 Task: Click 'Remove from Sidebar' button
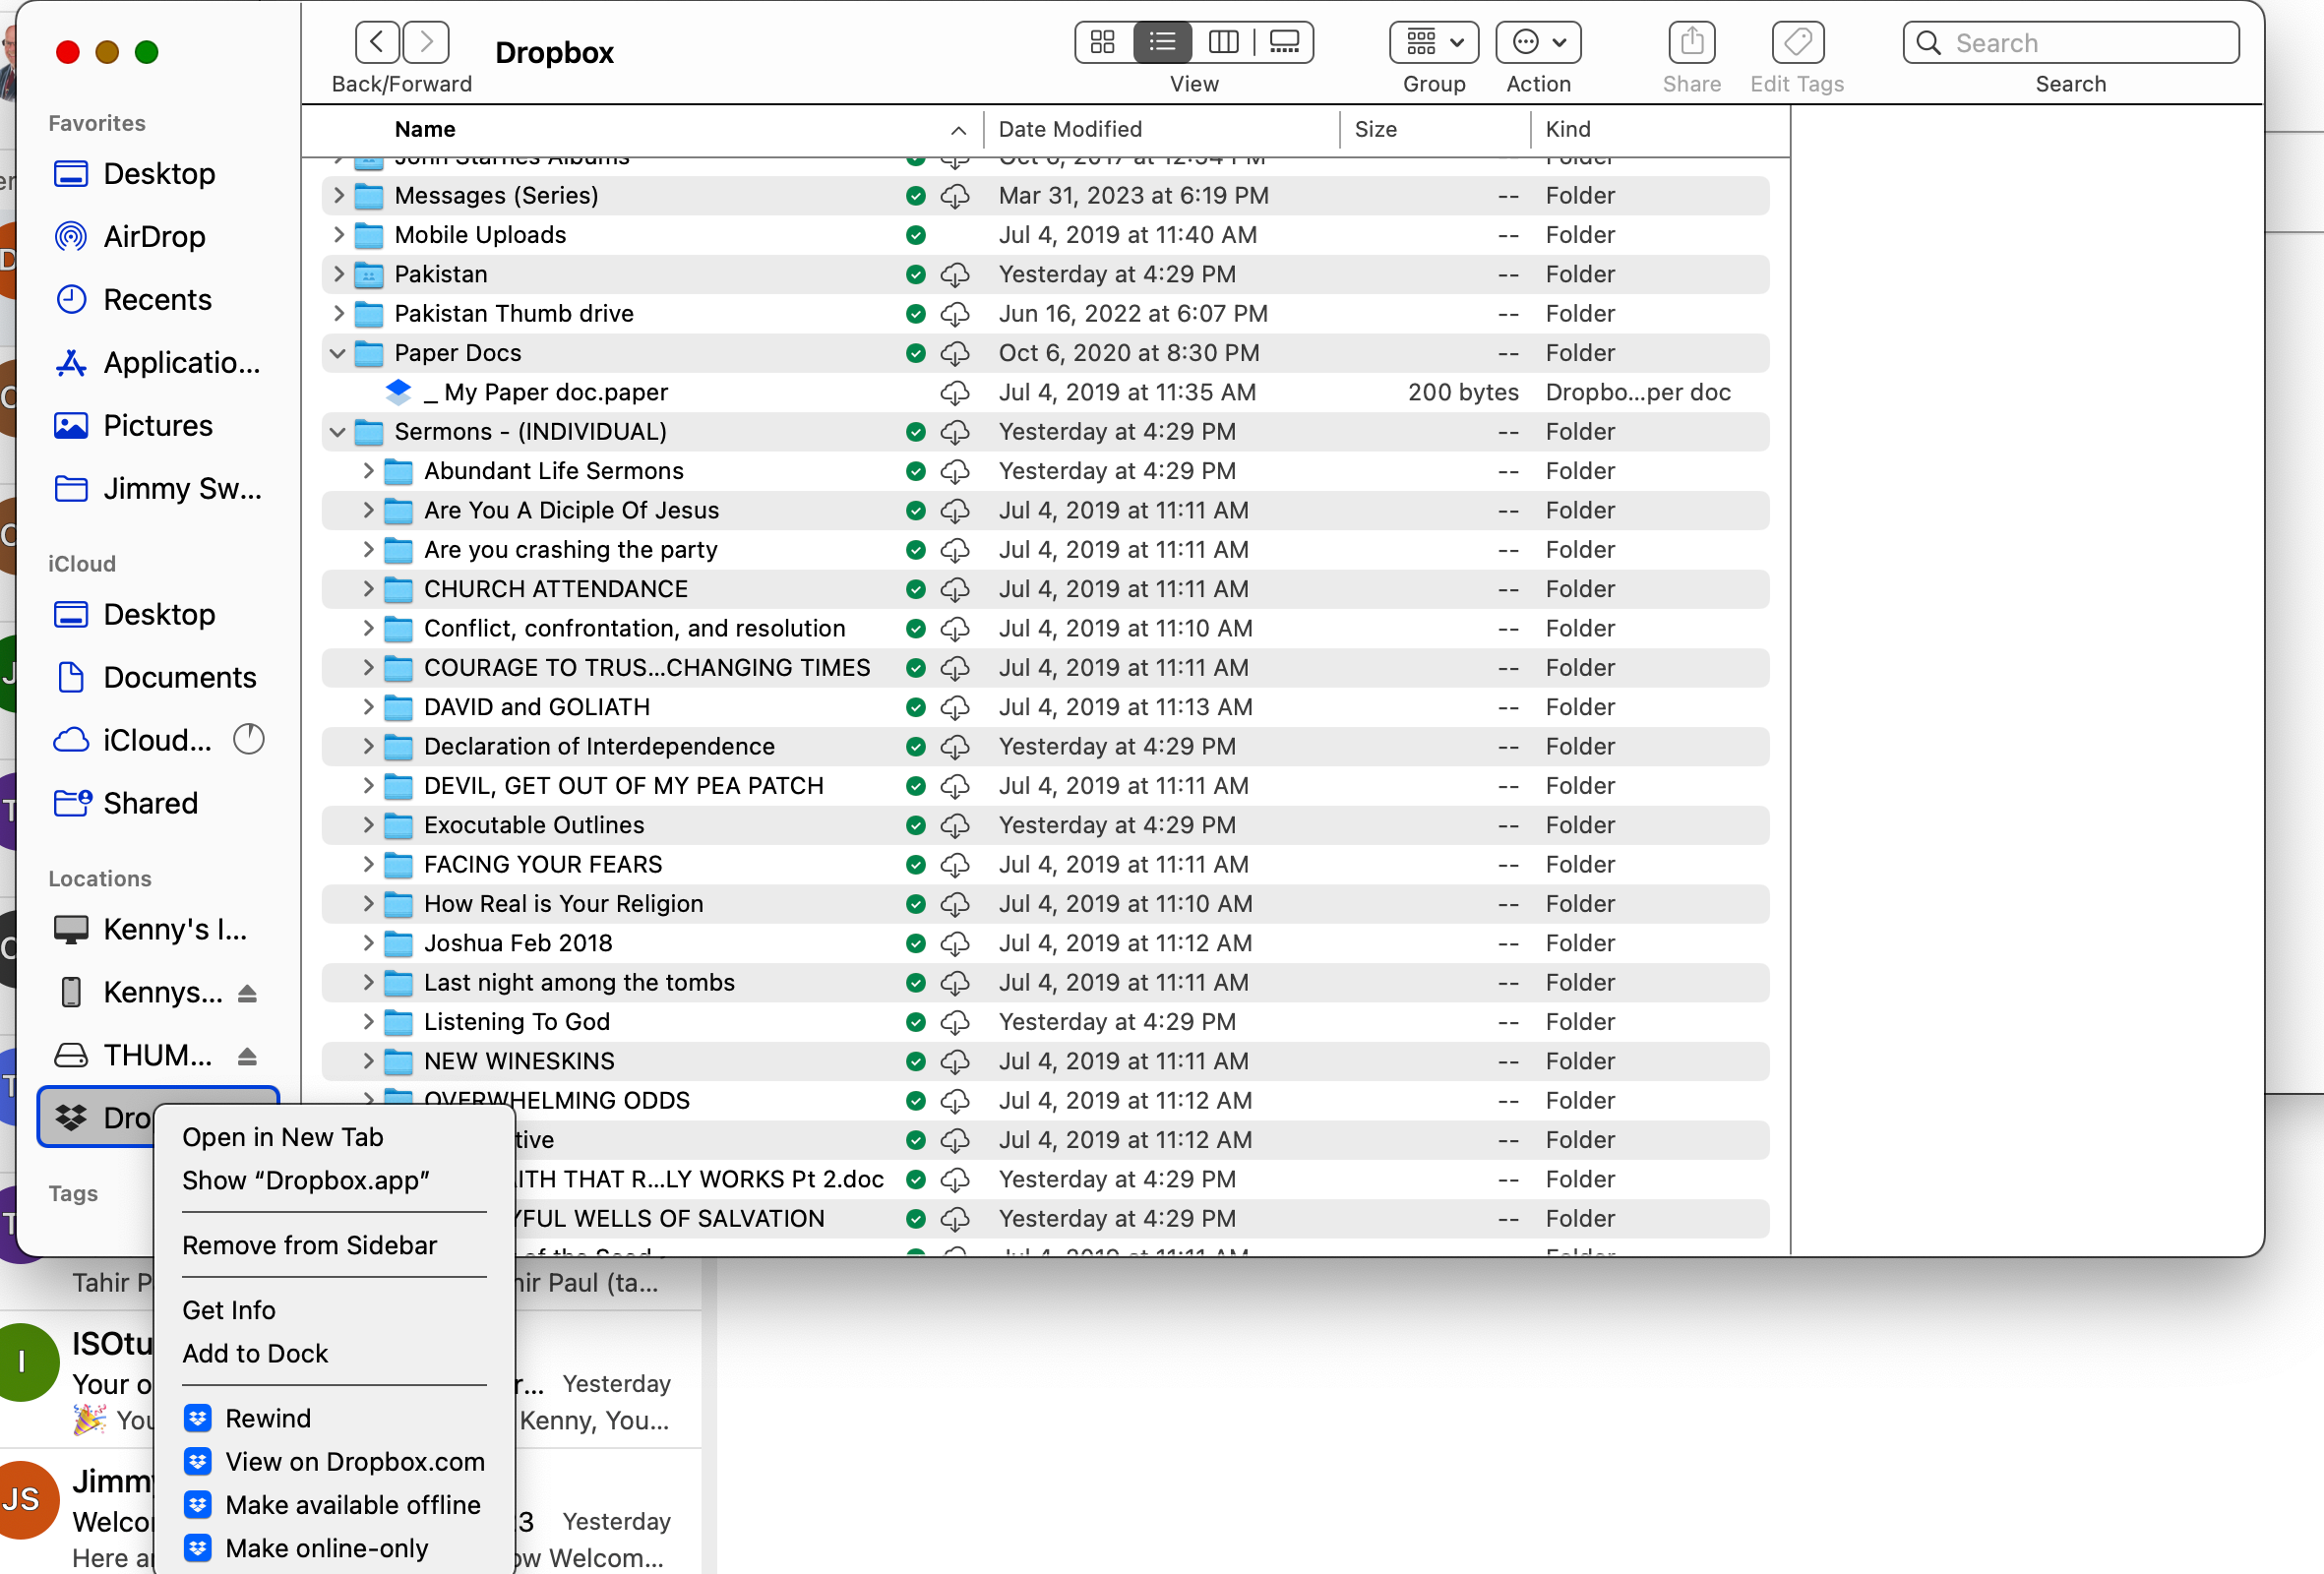[x=311, y=1245]
